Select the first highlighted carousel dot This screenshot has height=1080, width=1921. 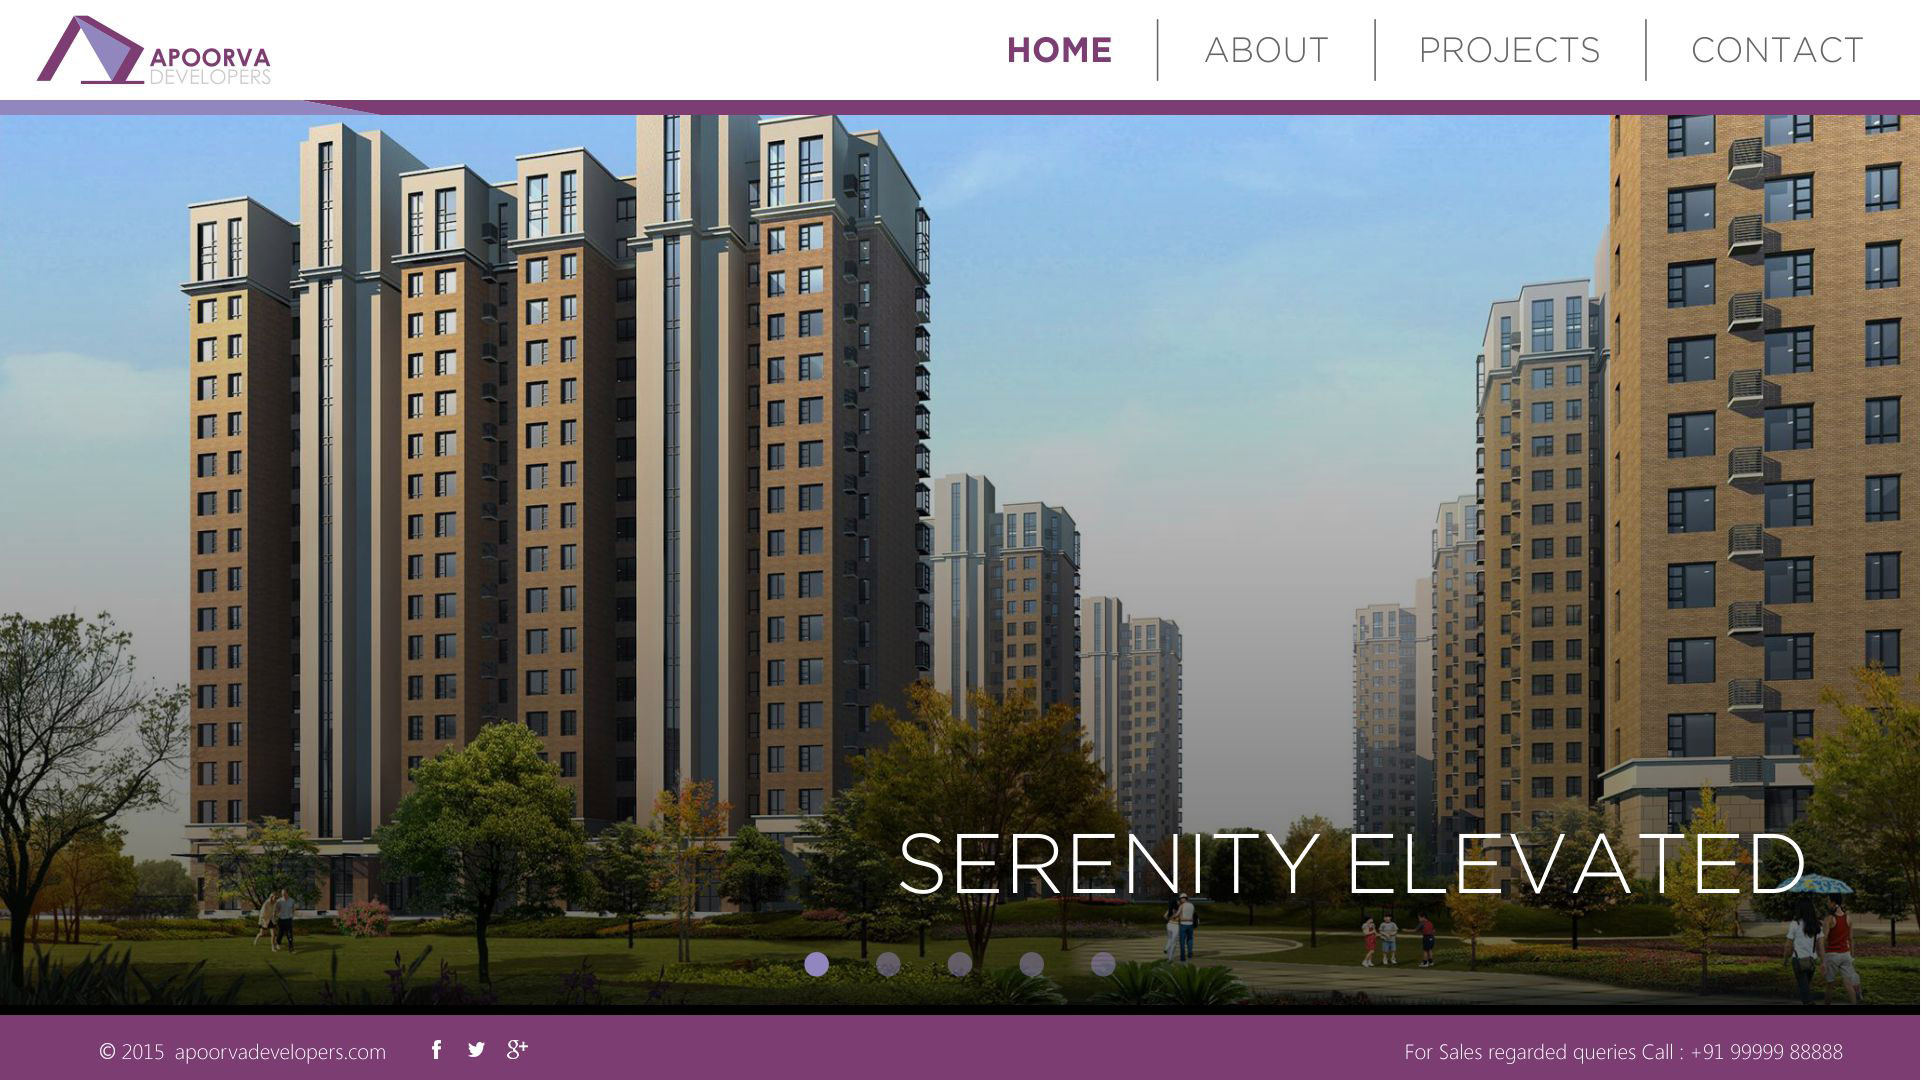point(816,964)
